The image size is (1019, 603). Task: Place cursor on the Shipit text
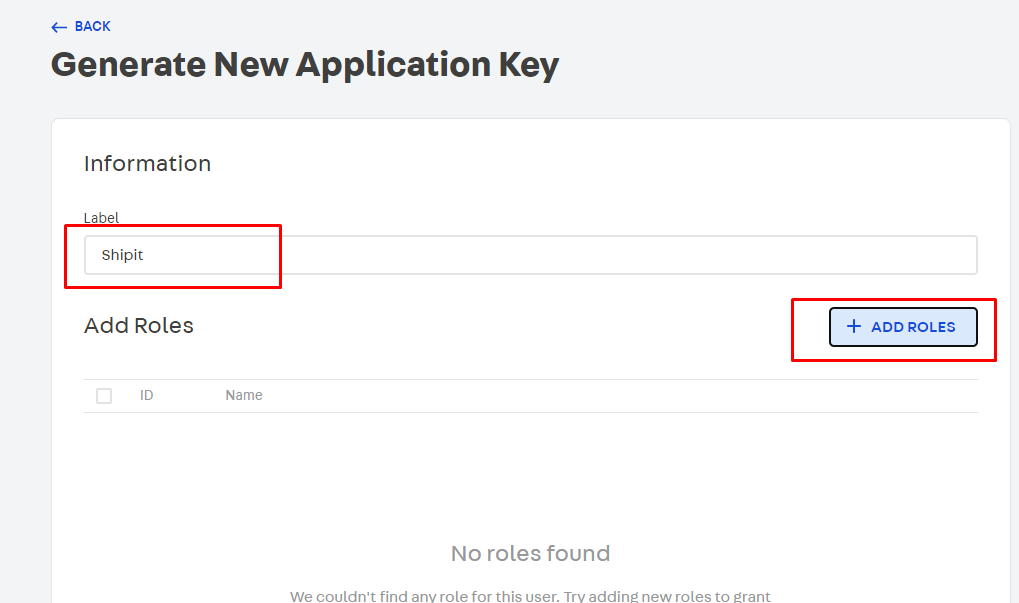[x=122, y=255]
